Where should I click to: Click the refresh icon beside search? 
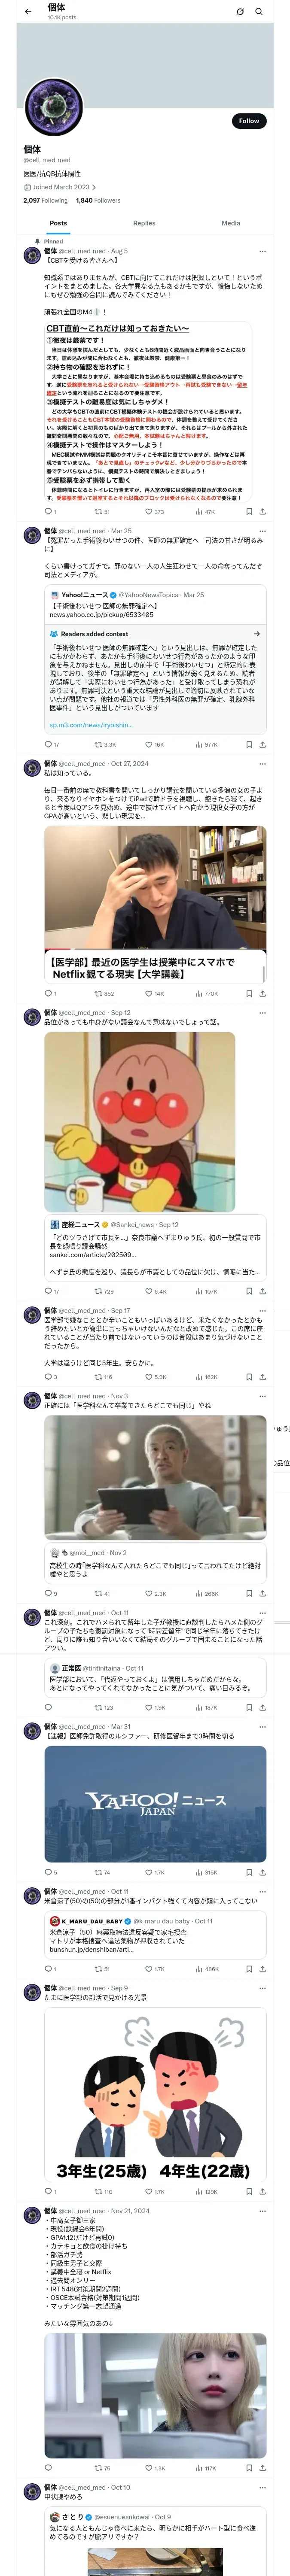tap(240, 11)
